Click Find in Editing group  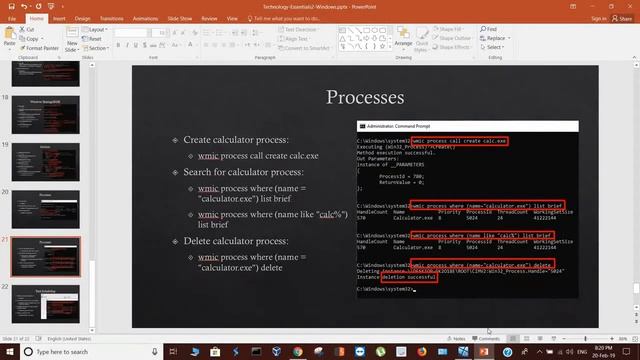(x=489, y=29)
